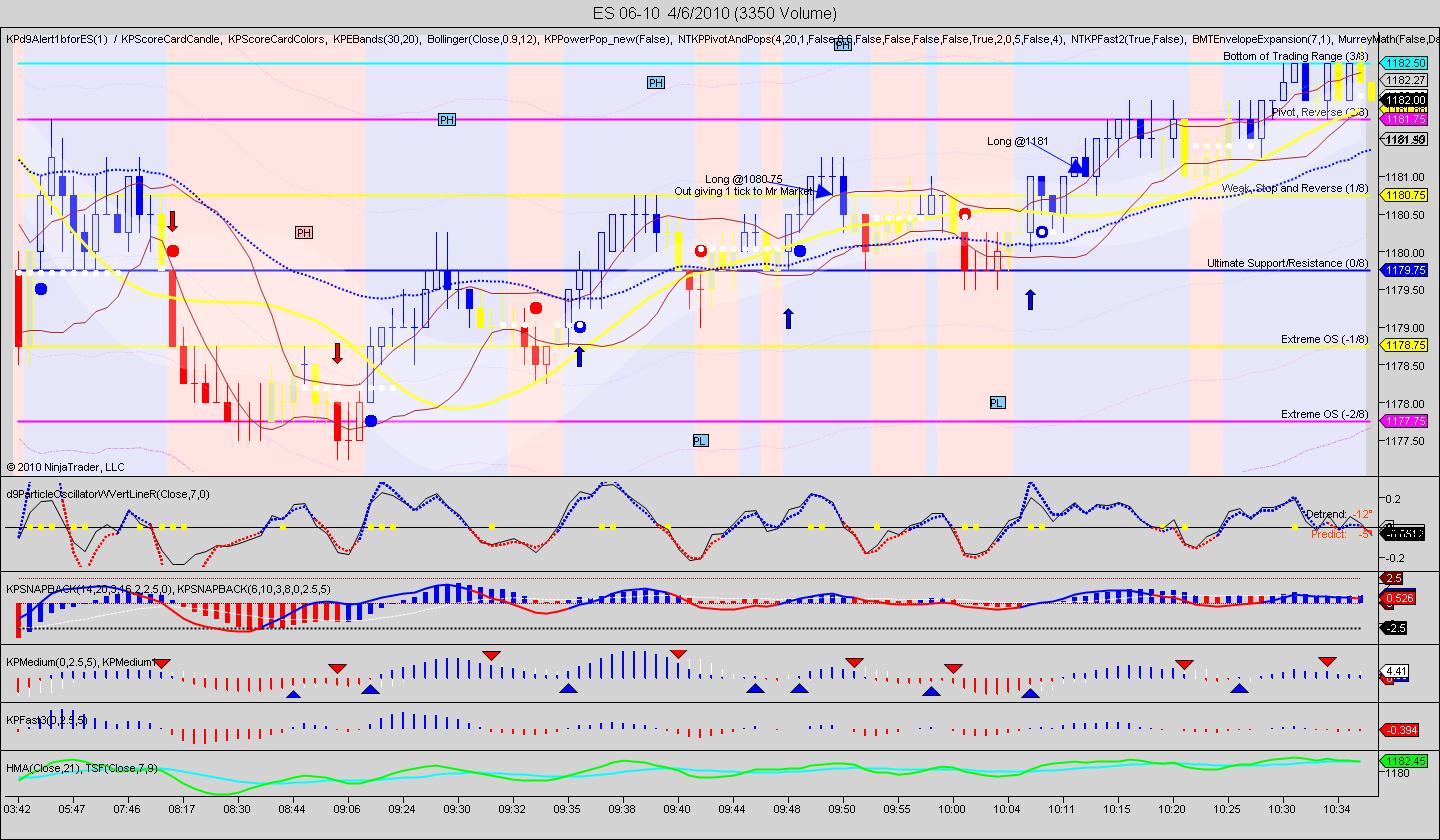Click the white 4.41 KPMedium value marker
This screenshot has width=1440, height=840.
tap(1397, 671)
